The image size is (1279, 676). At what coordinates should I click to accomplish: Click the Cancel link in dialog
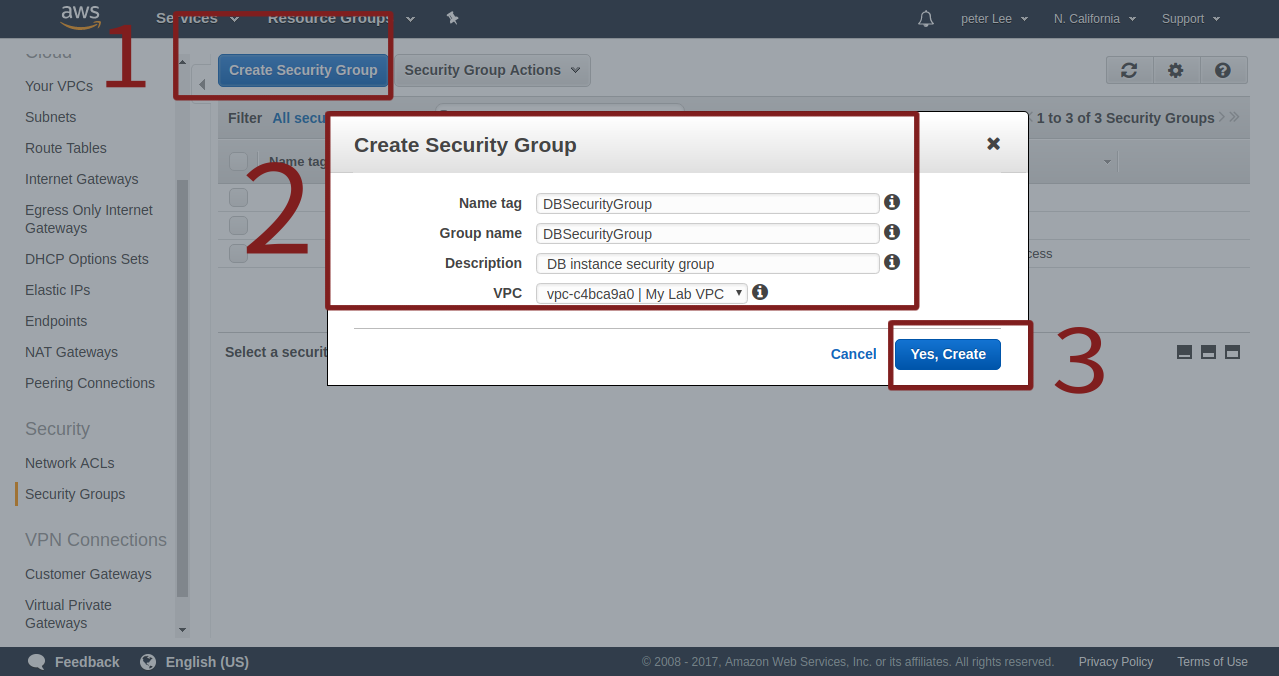click(x=853, y=354)
